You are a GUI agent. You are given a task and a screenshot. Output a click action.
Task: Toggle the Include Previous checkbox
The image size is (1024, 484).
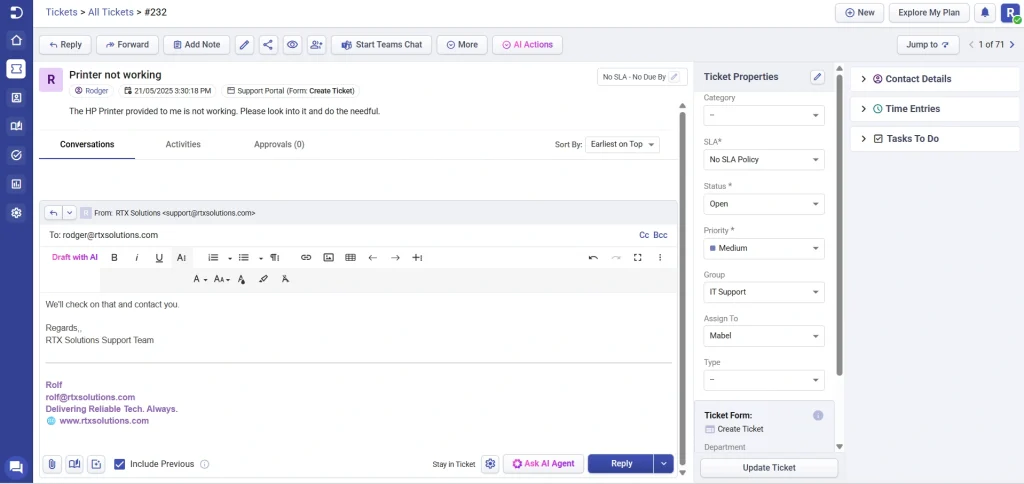tap(120, 464)
